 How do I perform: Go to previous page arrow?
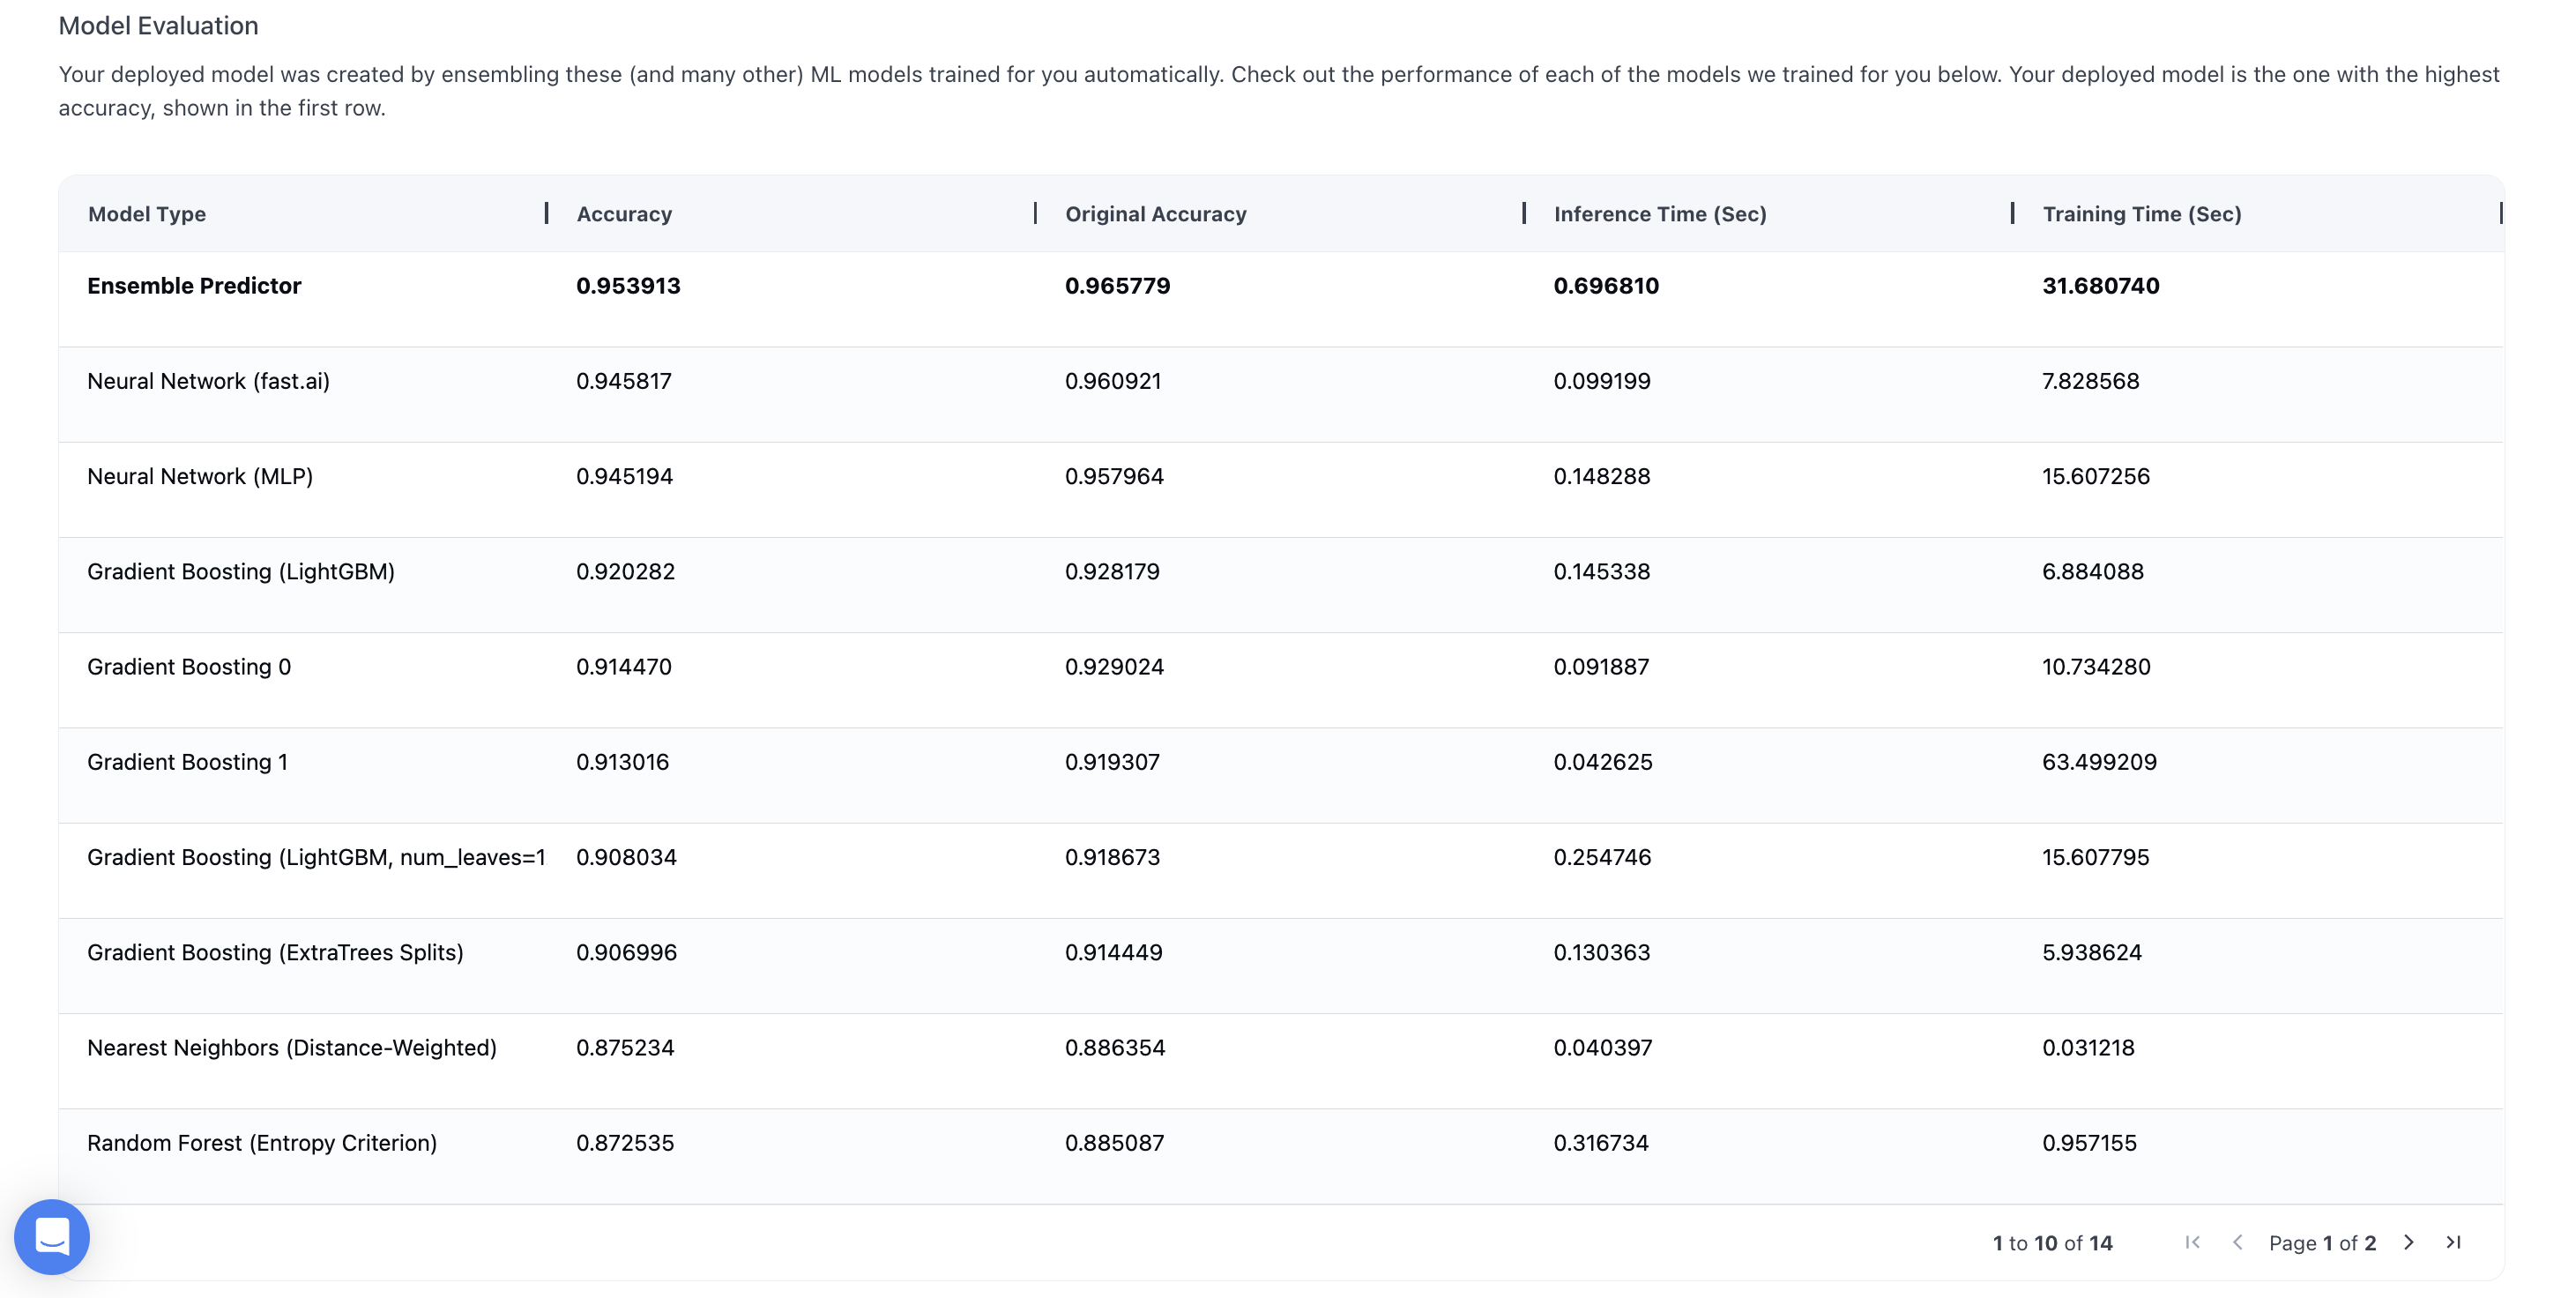(2238, 1242)
